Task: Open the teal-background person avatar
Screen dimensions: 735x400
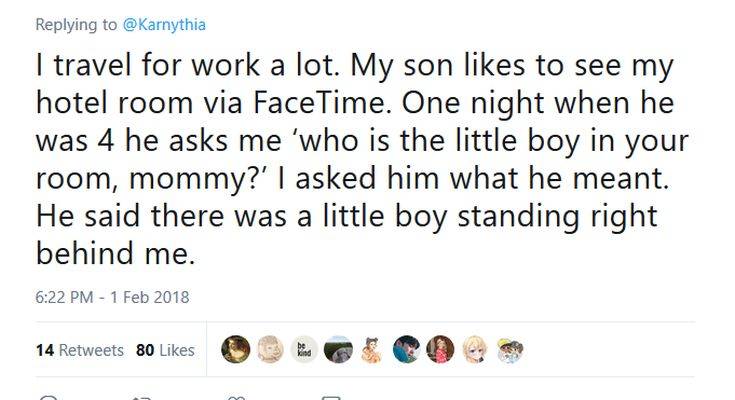Action: click(406, 349)
